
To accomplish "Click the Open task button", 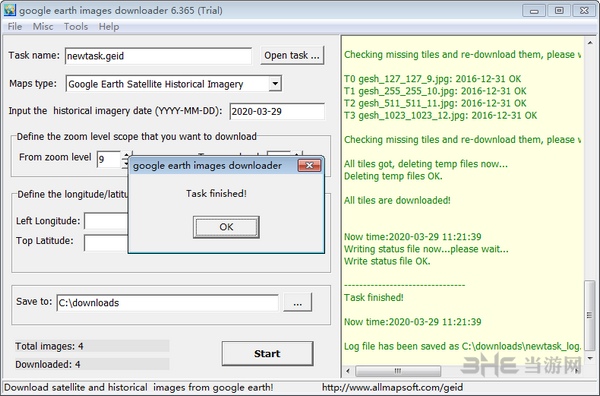I will point(292,55).
